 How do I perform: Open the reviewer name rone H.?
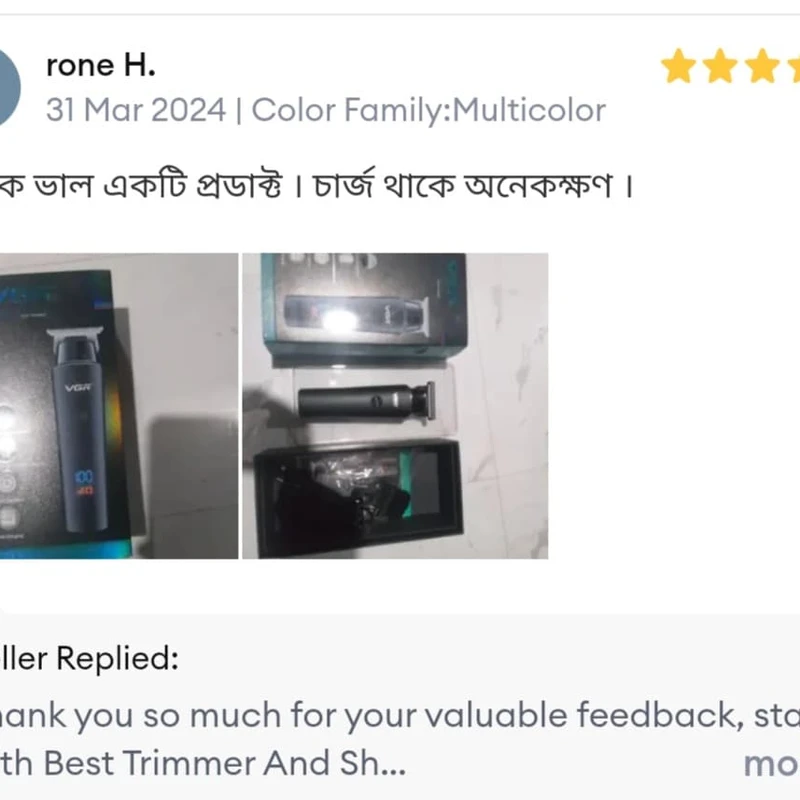tap(101, 66)
